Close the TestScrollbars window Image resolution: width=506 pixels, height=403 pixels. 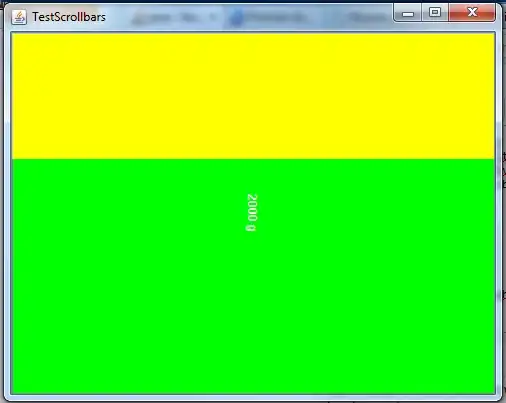pos(472,13)
